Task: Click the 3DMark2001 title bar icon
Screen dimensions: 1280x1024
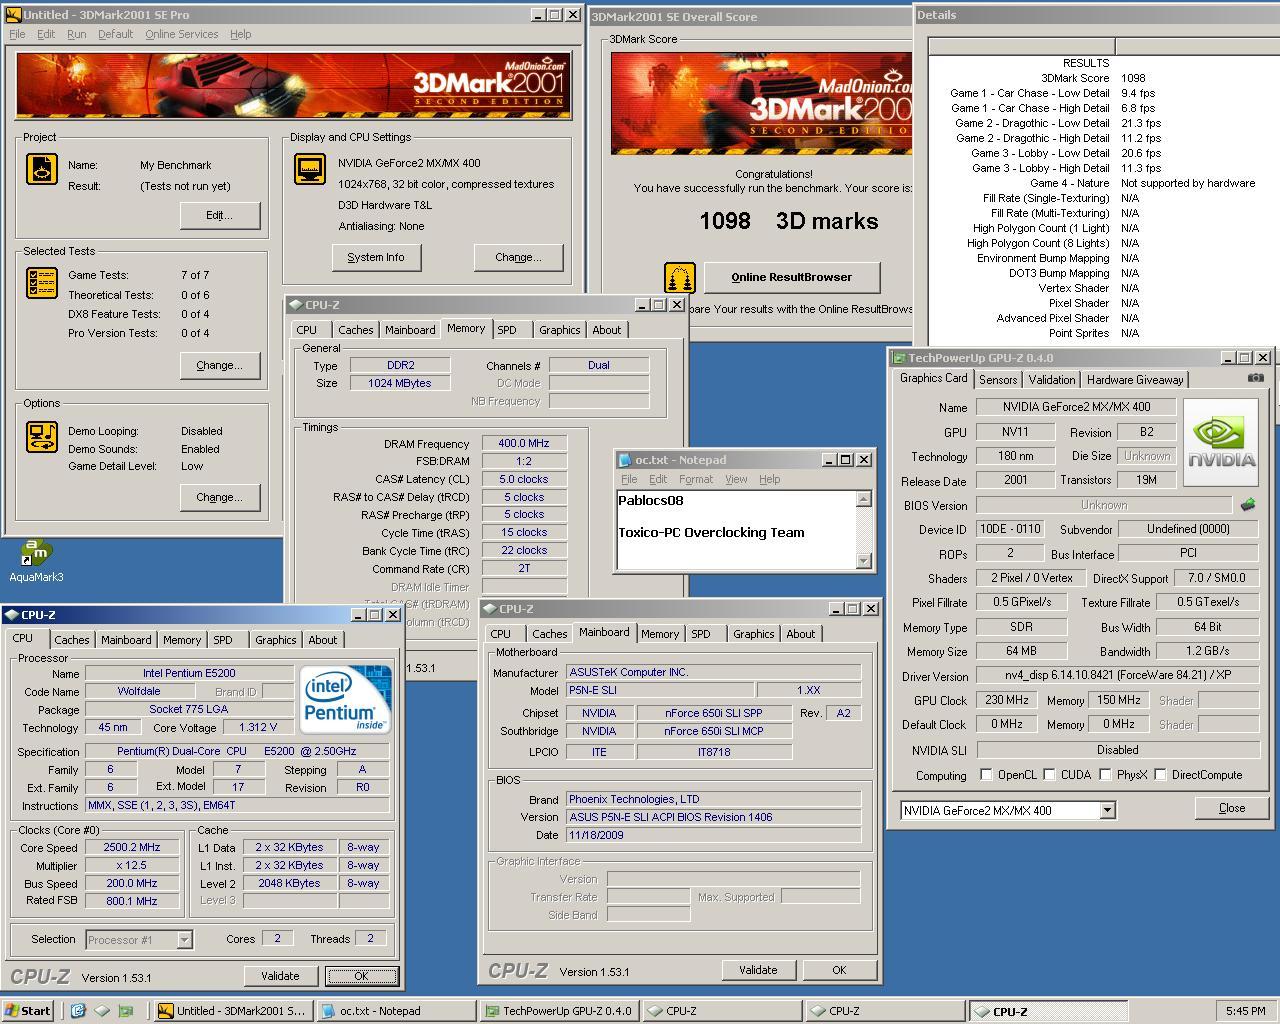Action: click(13, 15)
